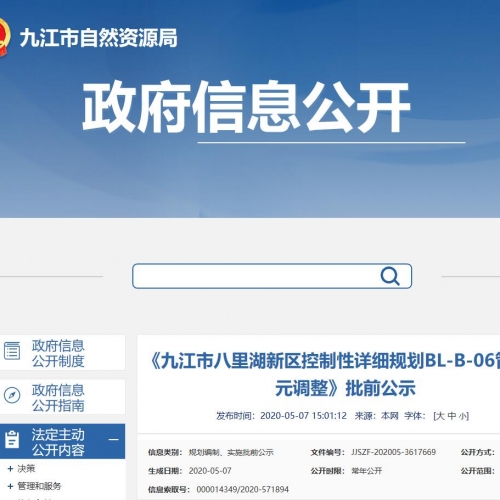Open 九江市自然资源局 site title
500x500 pixels.
[99, 38]
